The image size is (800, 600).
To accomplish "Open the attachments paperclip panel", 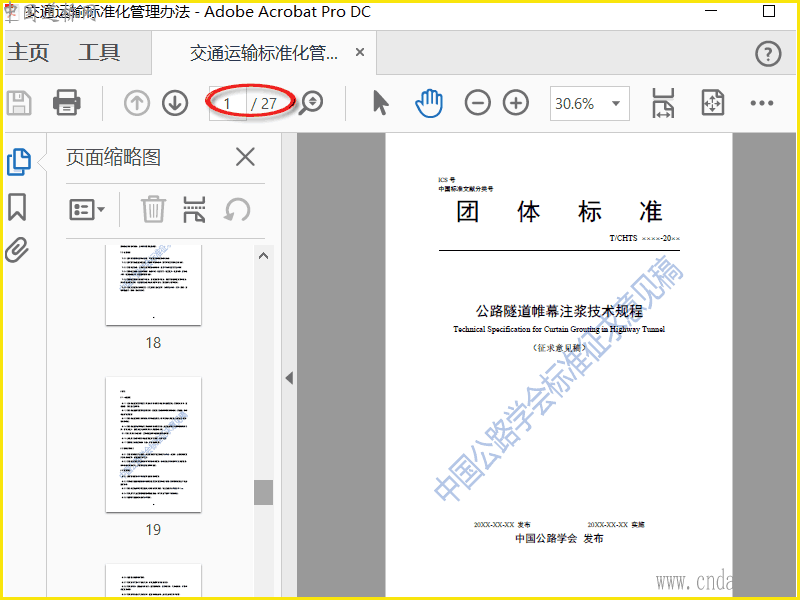I will click(17, 249).
